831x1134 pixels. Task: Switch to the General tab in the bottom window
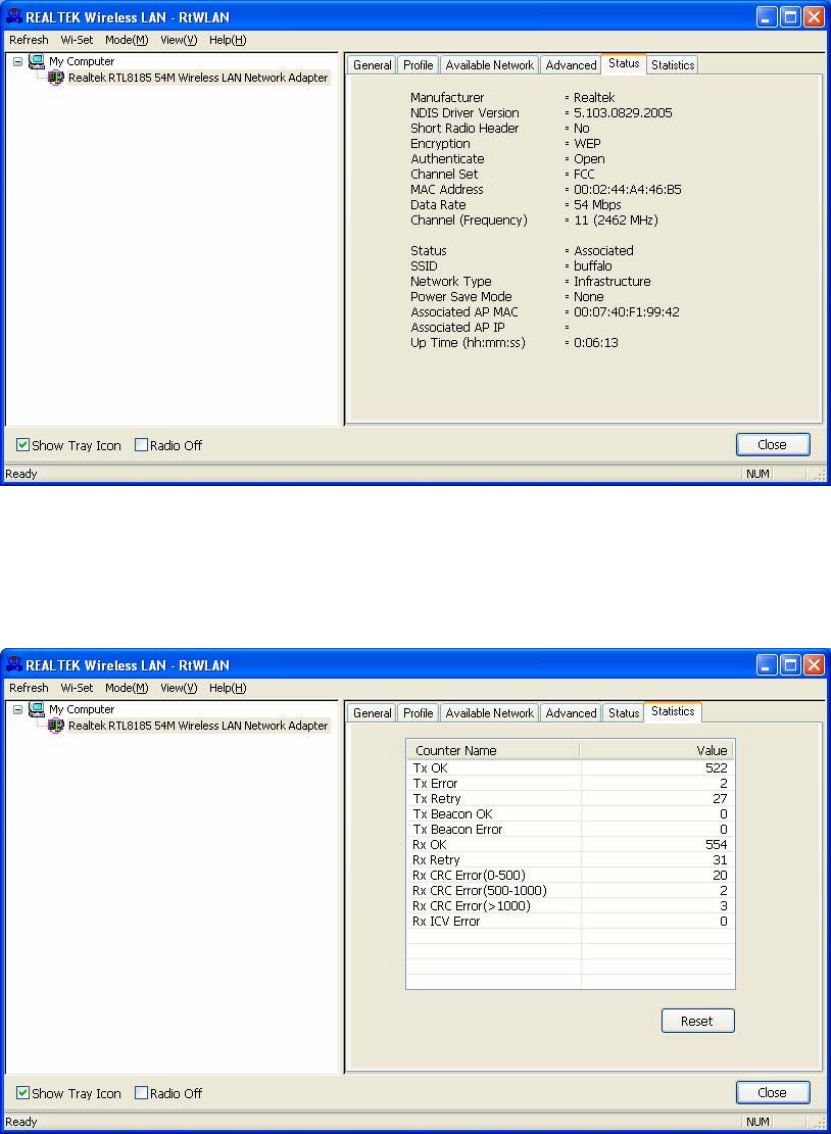click(372, 713)
